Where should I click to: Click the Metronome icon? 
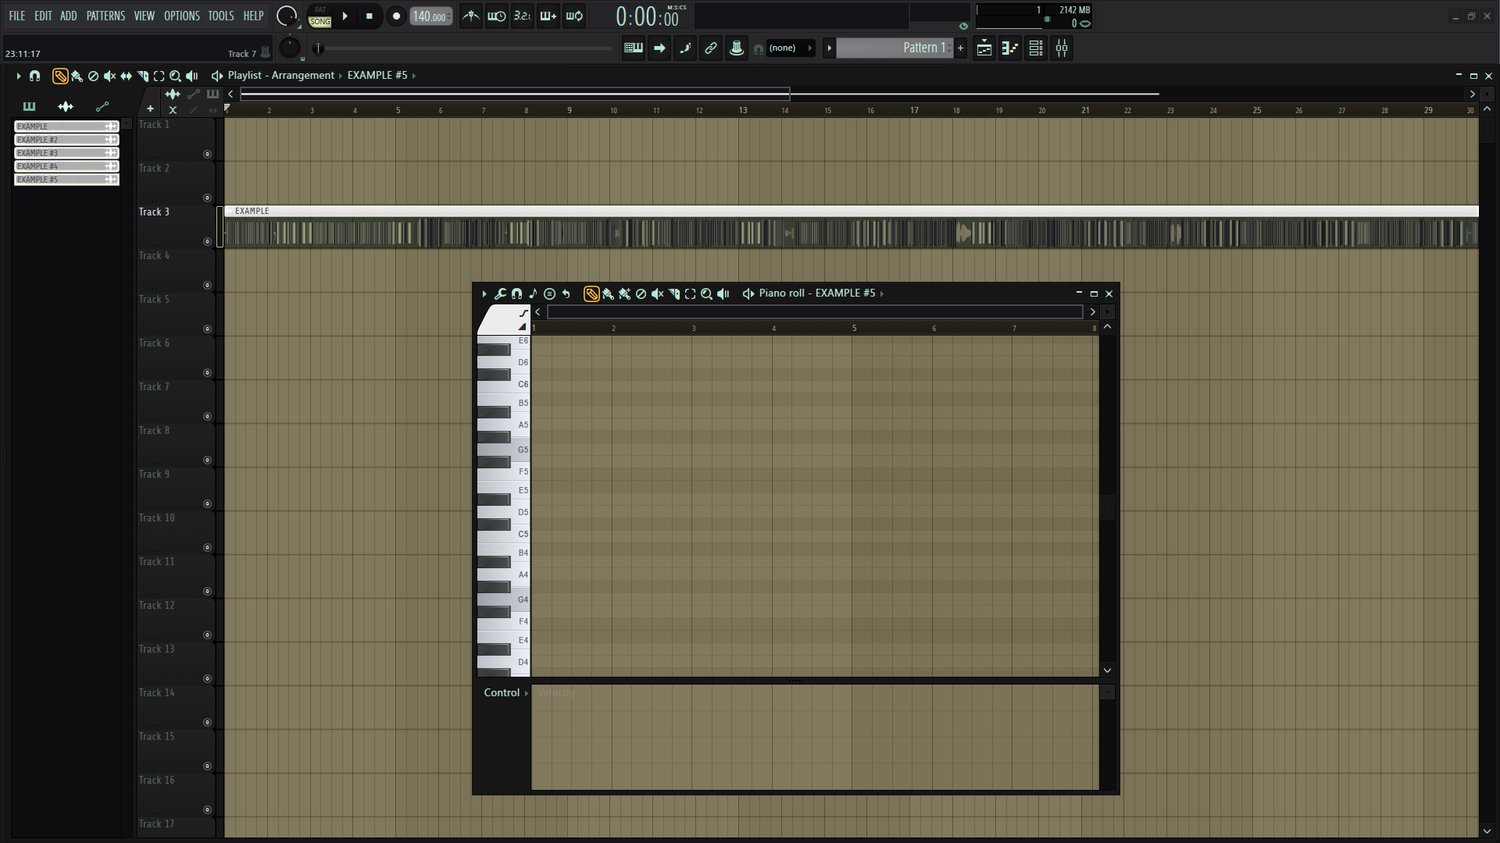(470, 16)
